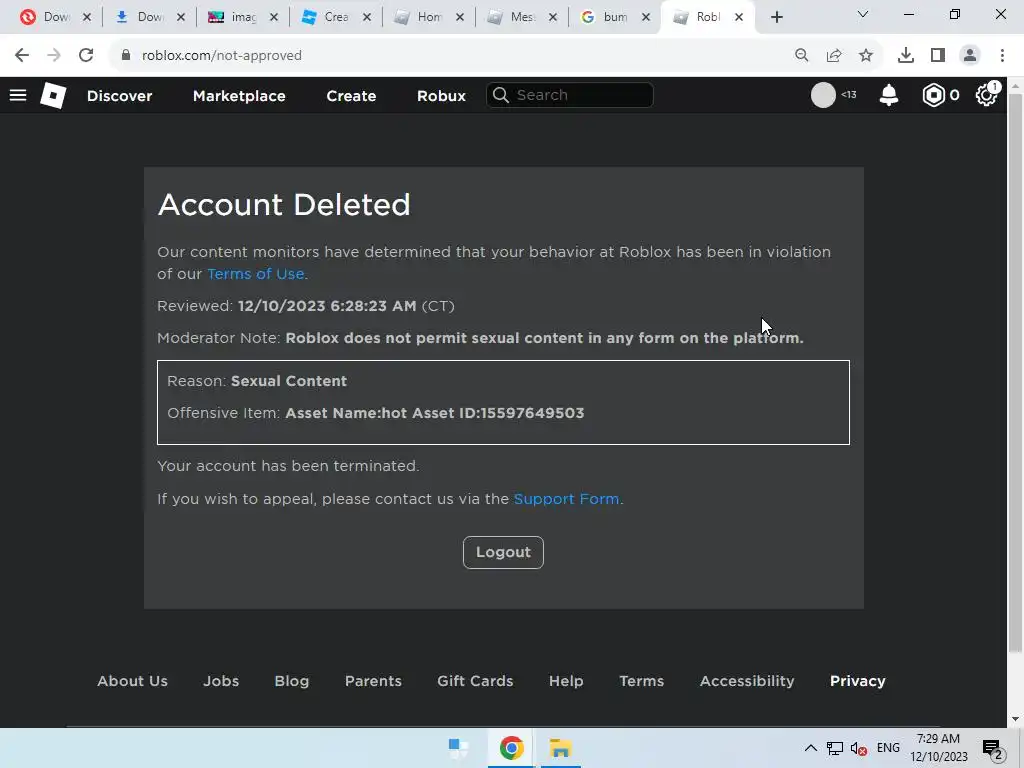
Task: Open the Roblox hamburger navigation menu
Action: click(x=18, y=95)
